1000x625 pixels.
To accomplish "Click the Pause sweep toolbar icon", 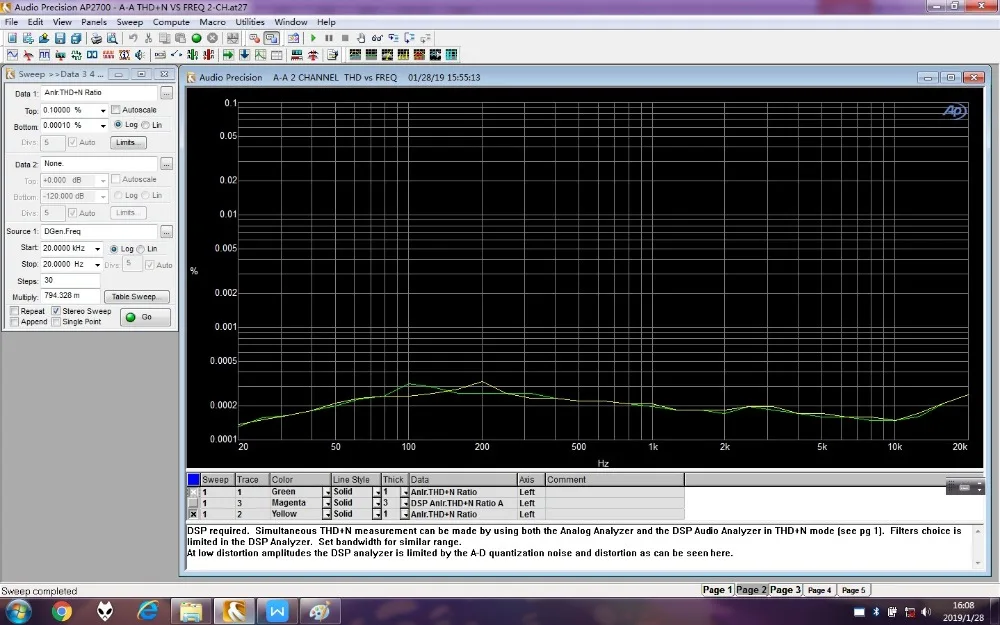I will pyautogui.click(x=328, y=38).
